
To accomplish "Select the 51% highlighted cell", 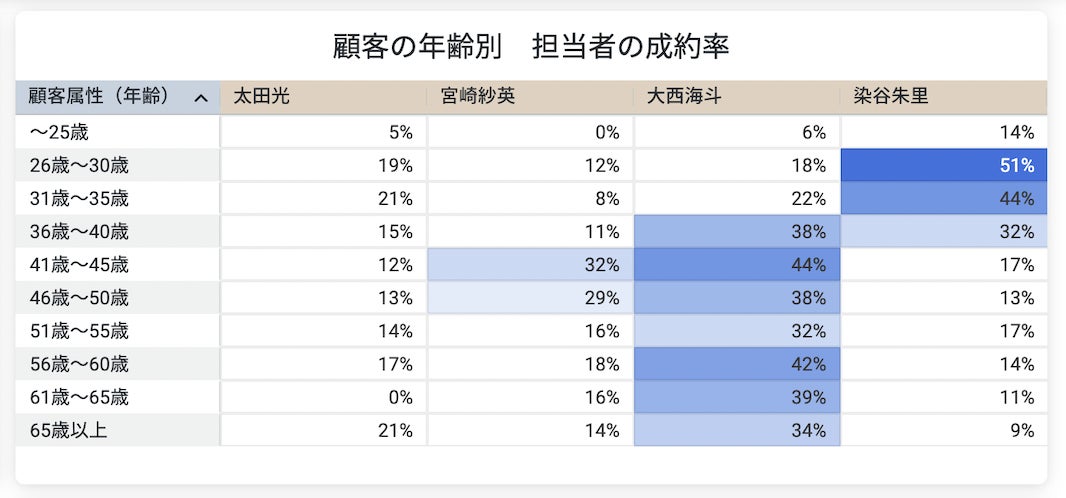I will (943, 165).
